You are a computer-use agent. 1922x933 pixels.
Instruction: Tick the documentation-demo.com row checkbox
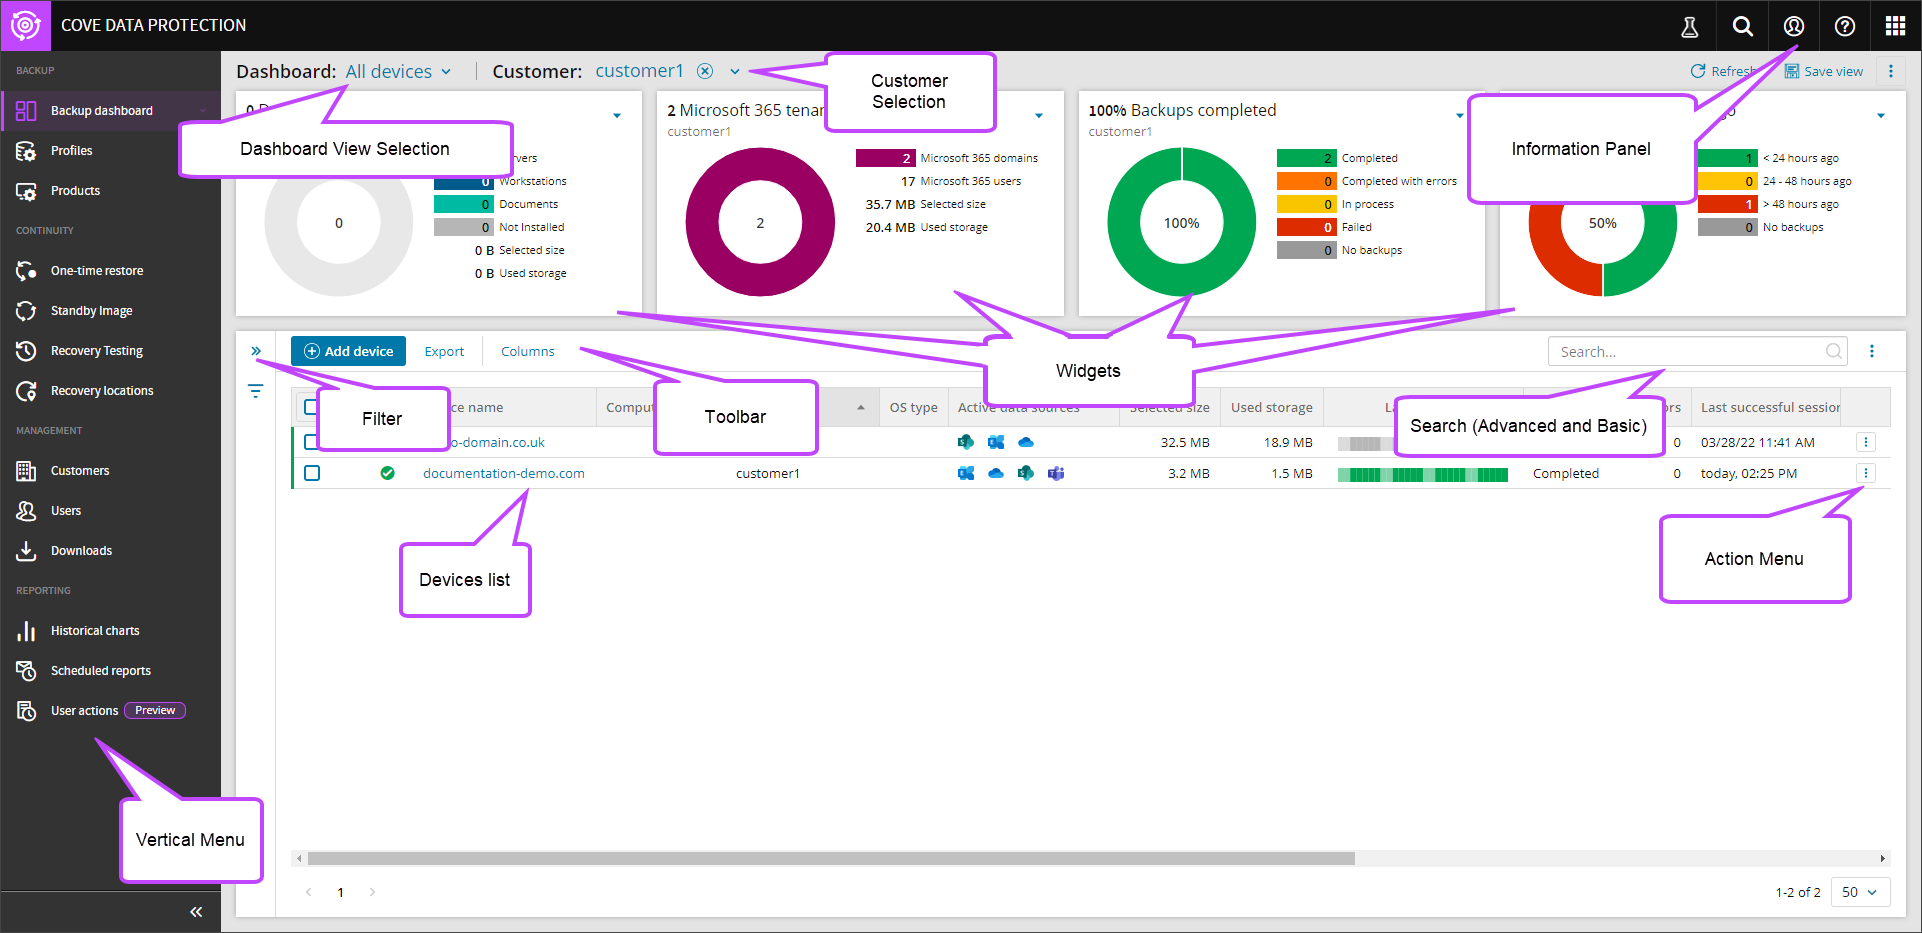312,473
